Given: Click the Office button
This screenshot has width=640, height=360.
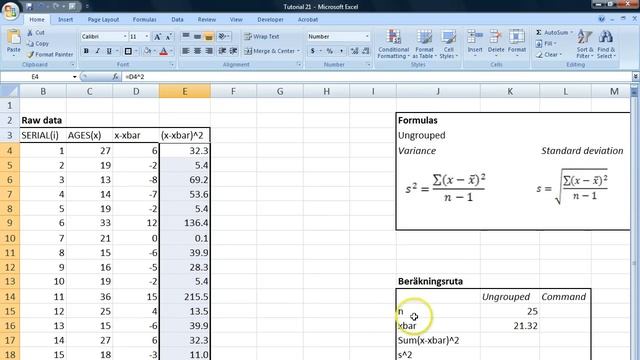Looking at the screenshot, I should point(10,11).
